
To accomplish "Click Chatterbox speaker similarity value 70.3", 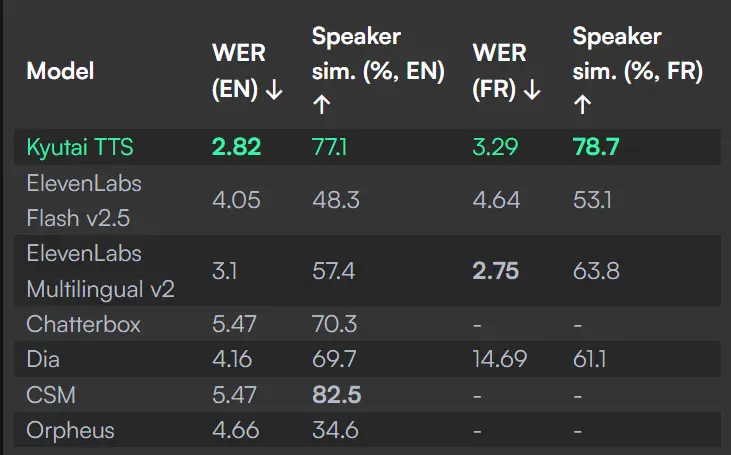I will [336, 325].
